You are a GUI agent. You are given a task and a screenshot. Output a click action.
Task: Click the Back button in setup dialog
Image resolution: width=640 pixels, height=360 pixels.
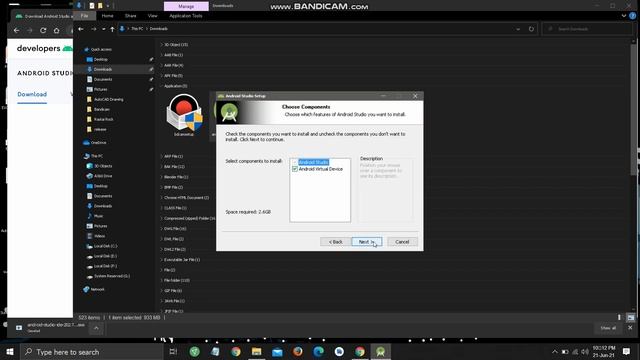336,242
